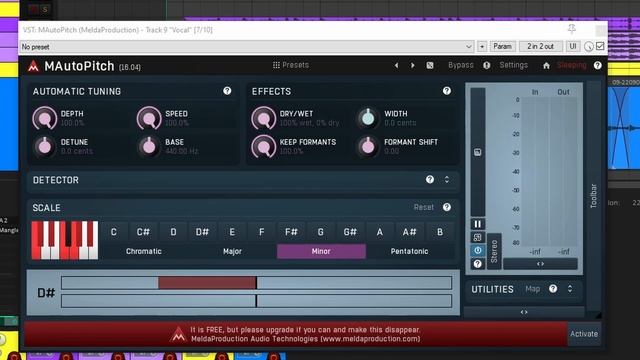This screenshot has width=640, height=360.
Task: Toggle note D# in the scale
Action: click(202, 232)
